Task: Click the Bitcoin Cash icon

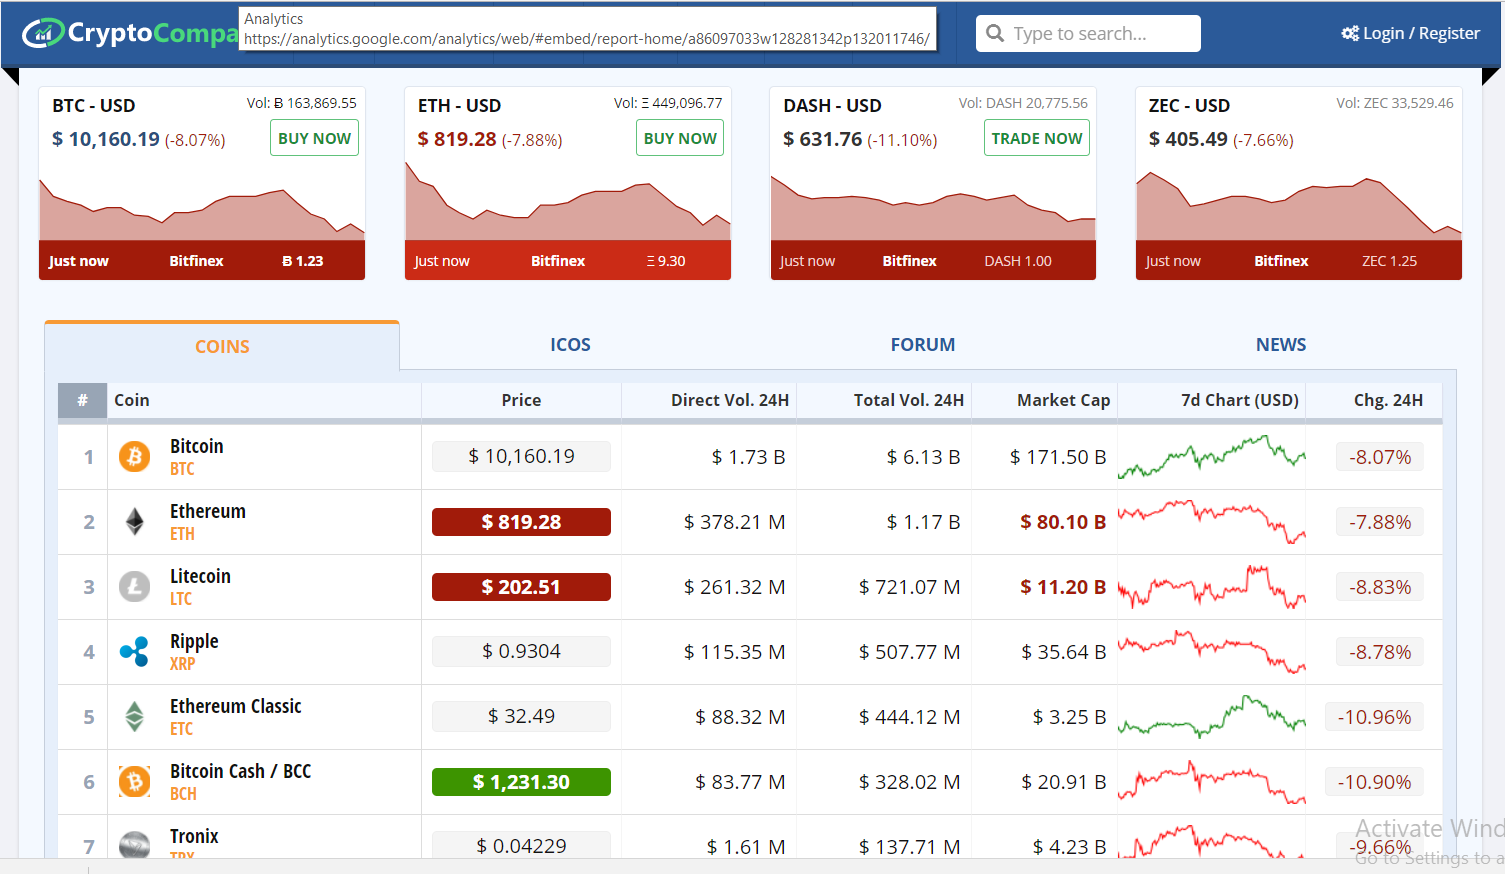Action: click(134, 781)
